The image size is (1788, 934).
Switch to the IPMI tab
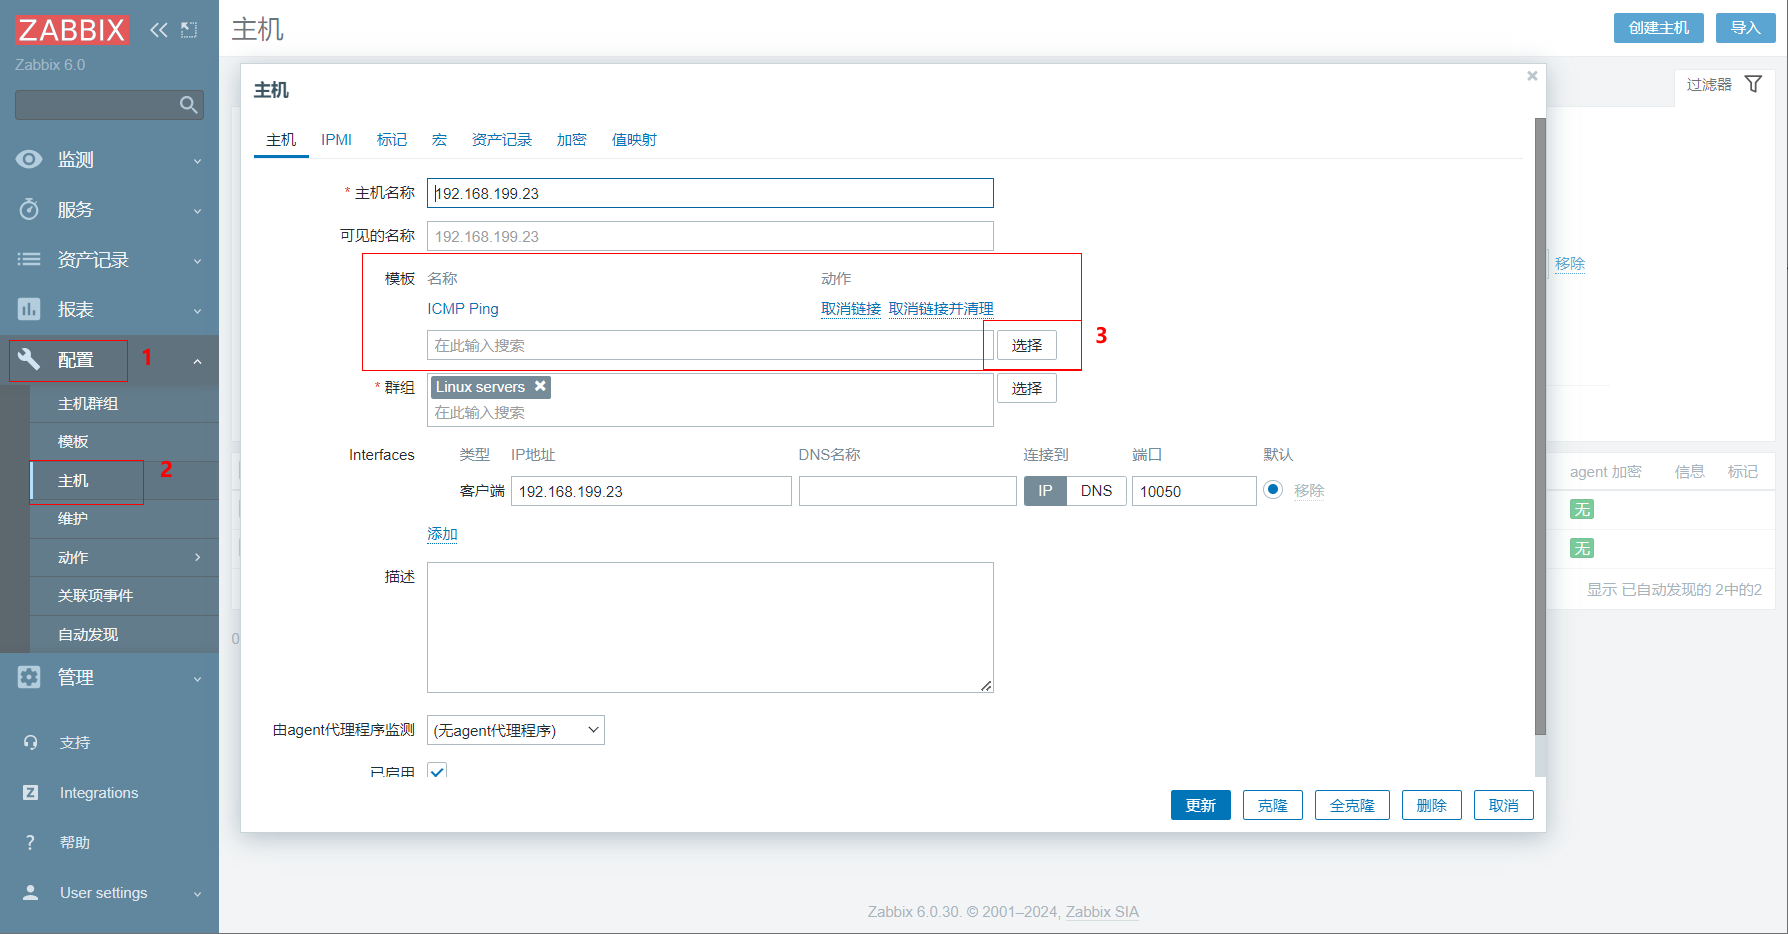pos(336,140)
